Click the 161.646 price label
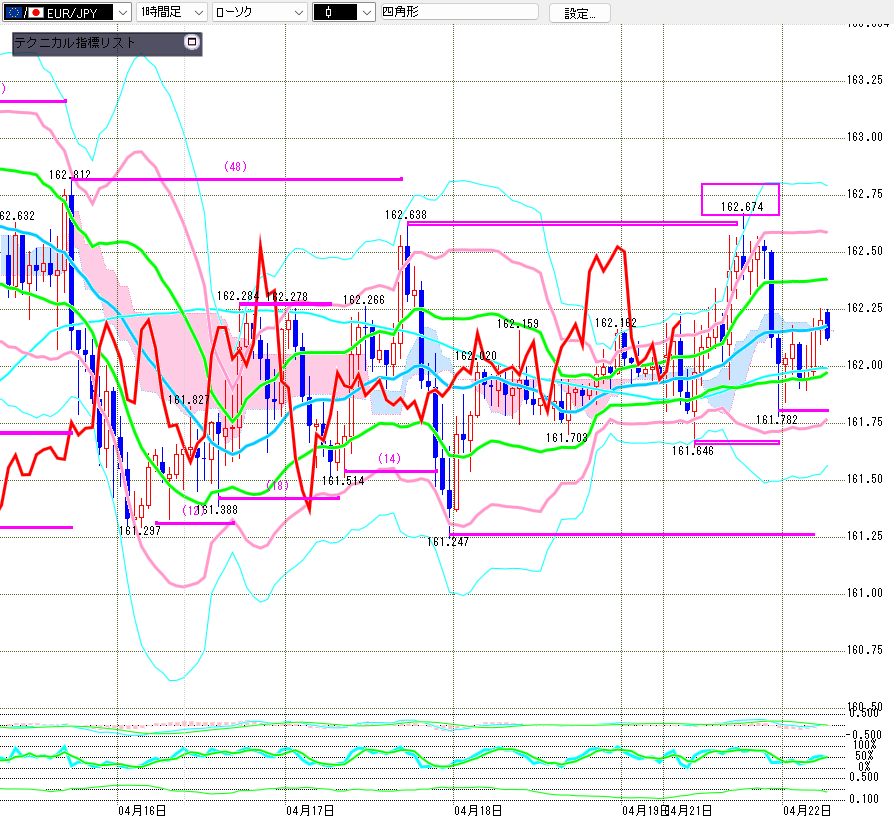Image resolution: width=894 pixels, height=819 pixels. [693, 451]
